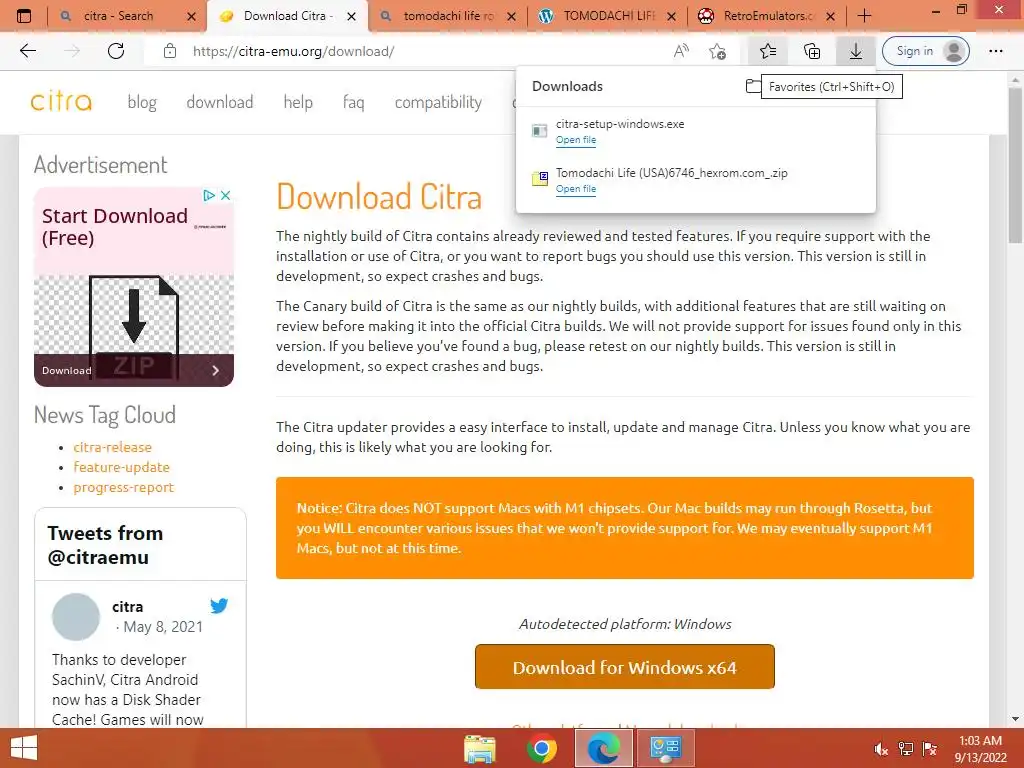Image resolution: width=1024 pixels, height=768 pixels.
Task: Click Download for Windows x64 button
Action: click(x=624, y=667)
